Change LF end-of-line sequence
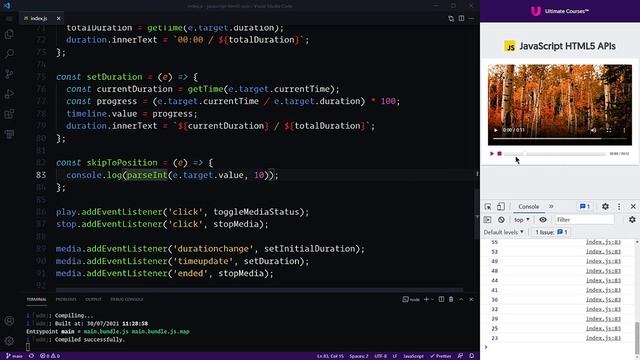The image size is (640, 360). point(395,356)
